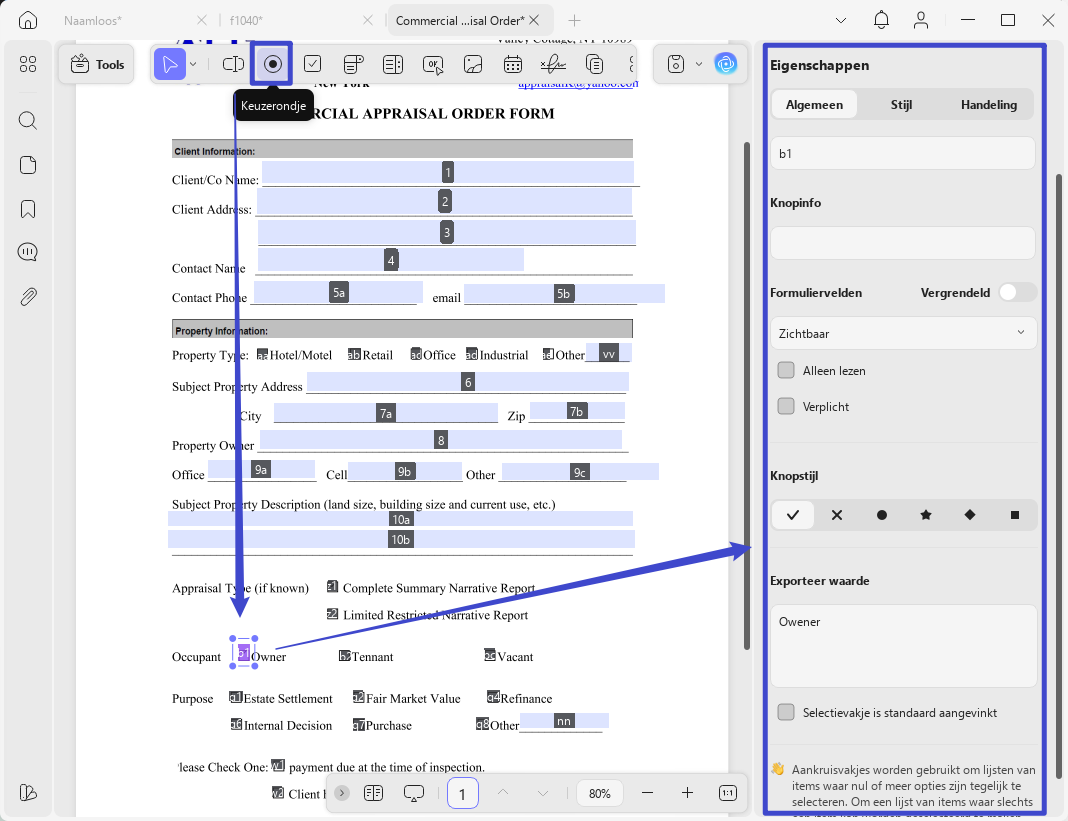Screen dimensions: 1068x821
Task: Open the pages panel icon
Action: tap(28, 165)
